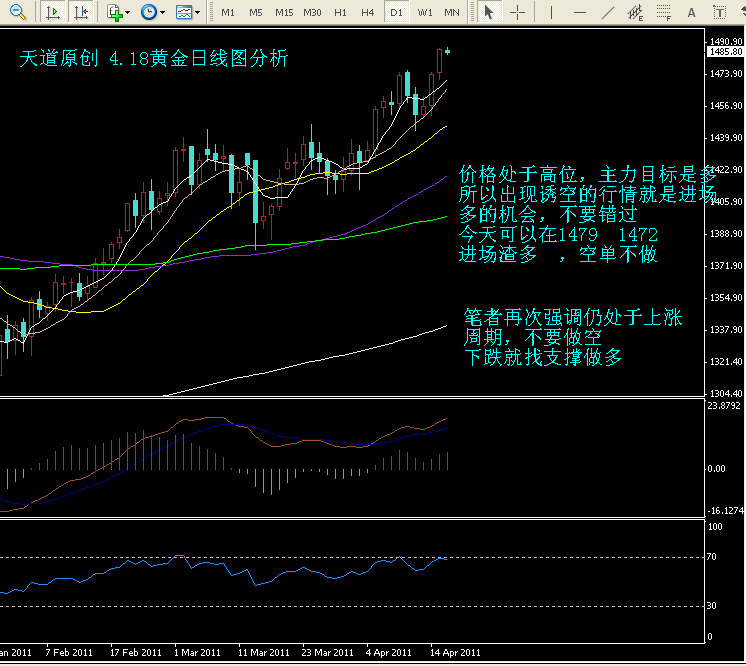The image size is (746, 666).
Task: Click the RSI 100 scale label
Action: pyautogui.click(x=715, y=527)
